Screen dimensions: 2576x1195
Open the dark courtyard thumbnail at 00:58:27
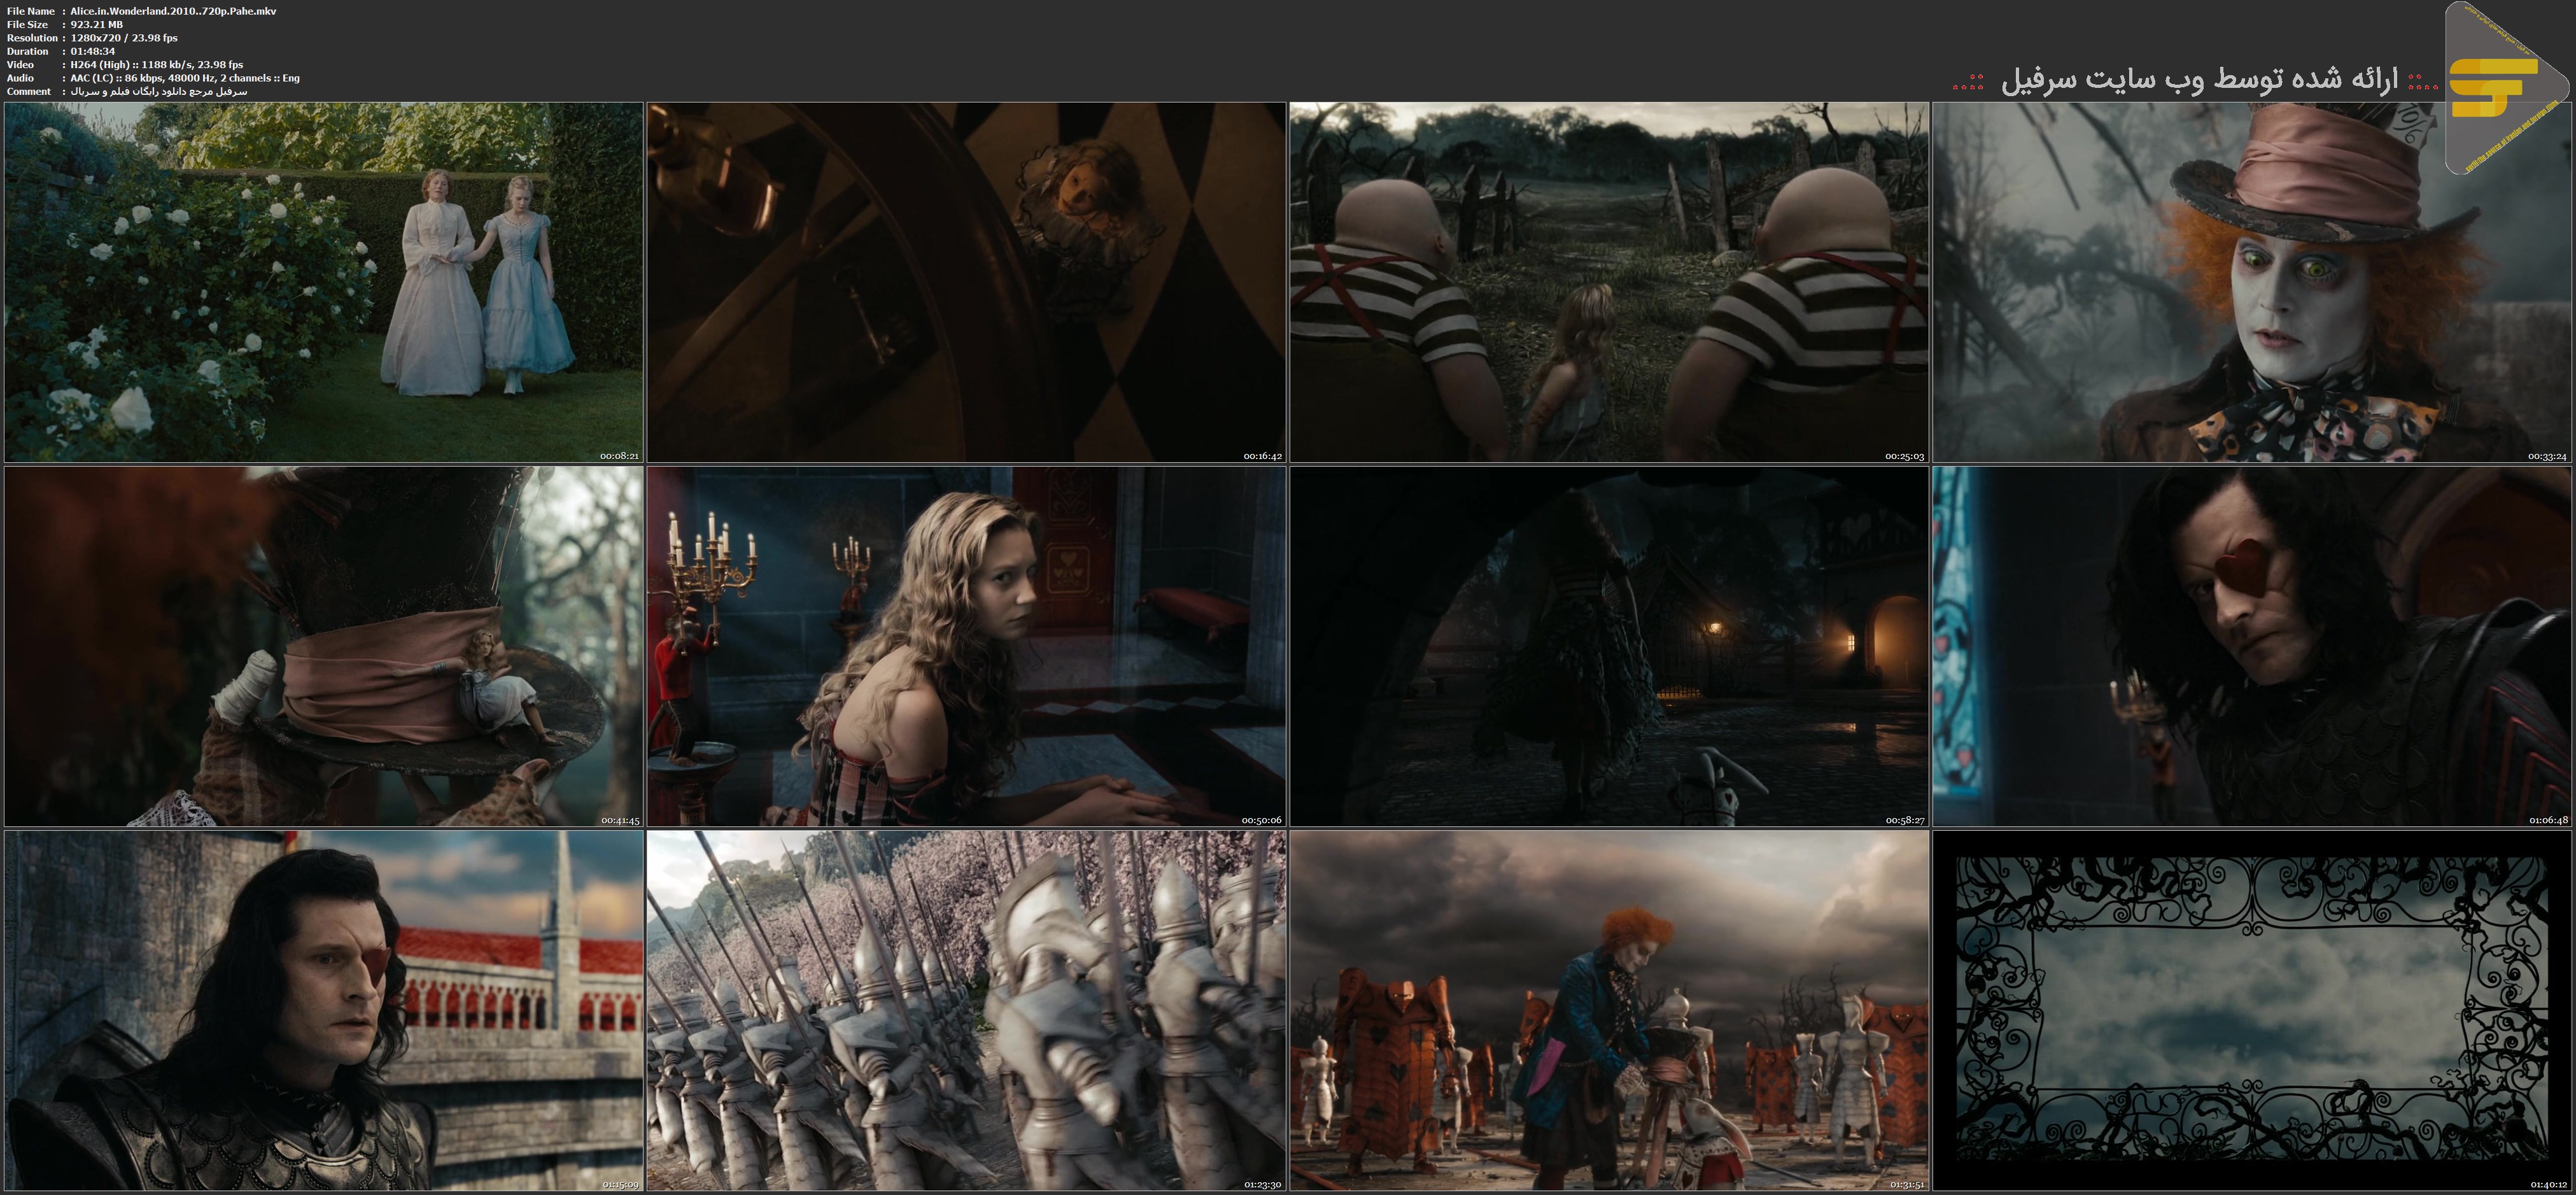tap(1609, 646)
